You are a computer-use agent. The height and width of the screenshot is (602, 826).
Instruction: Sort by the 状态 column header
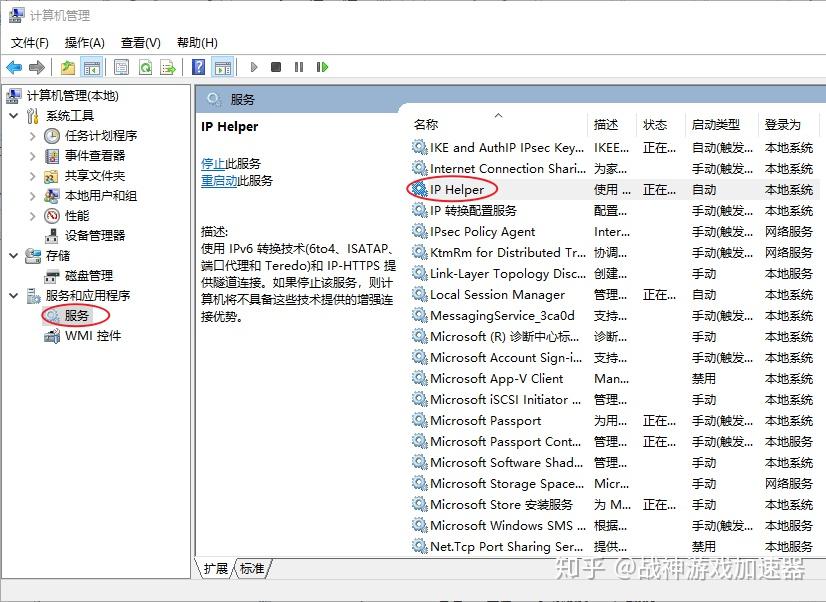coord(661,124)
